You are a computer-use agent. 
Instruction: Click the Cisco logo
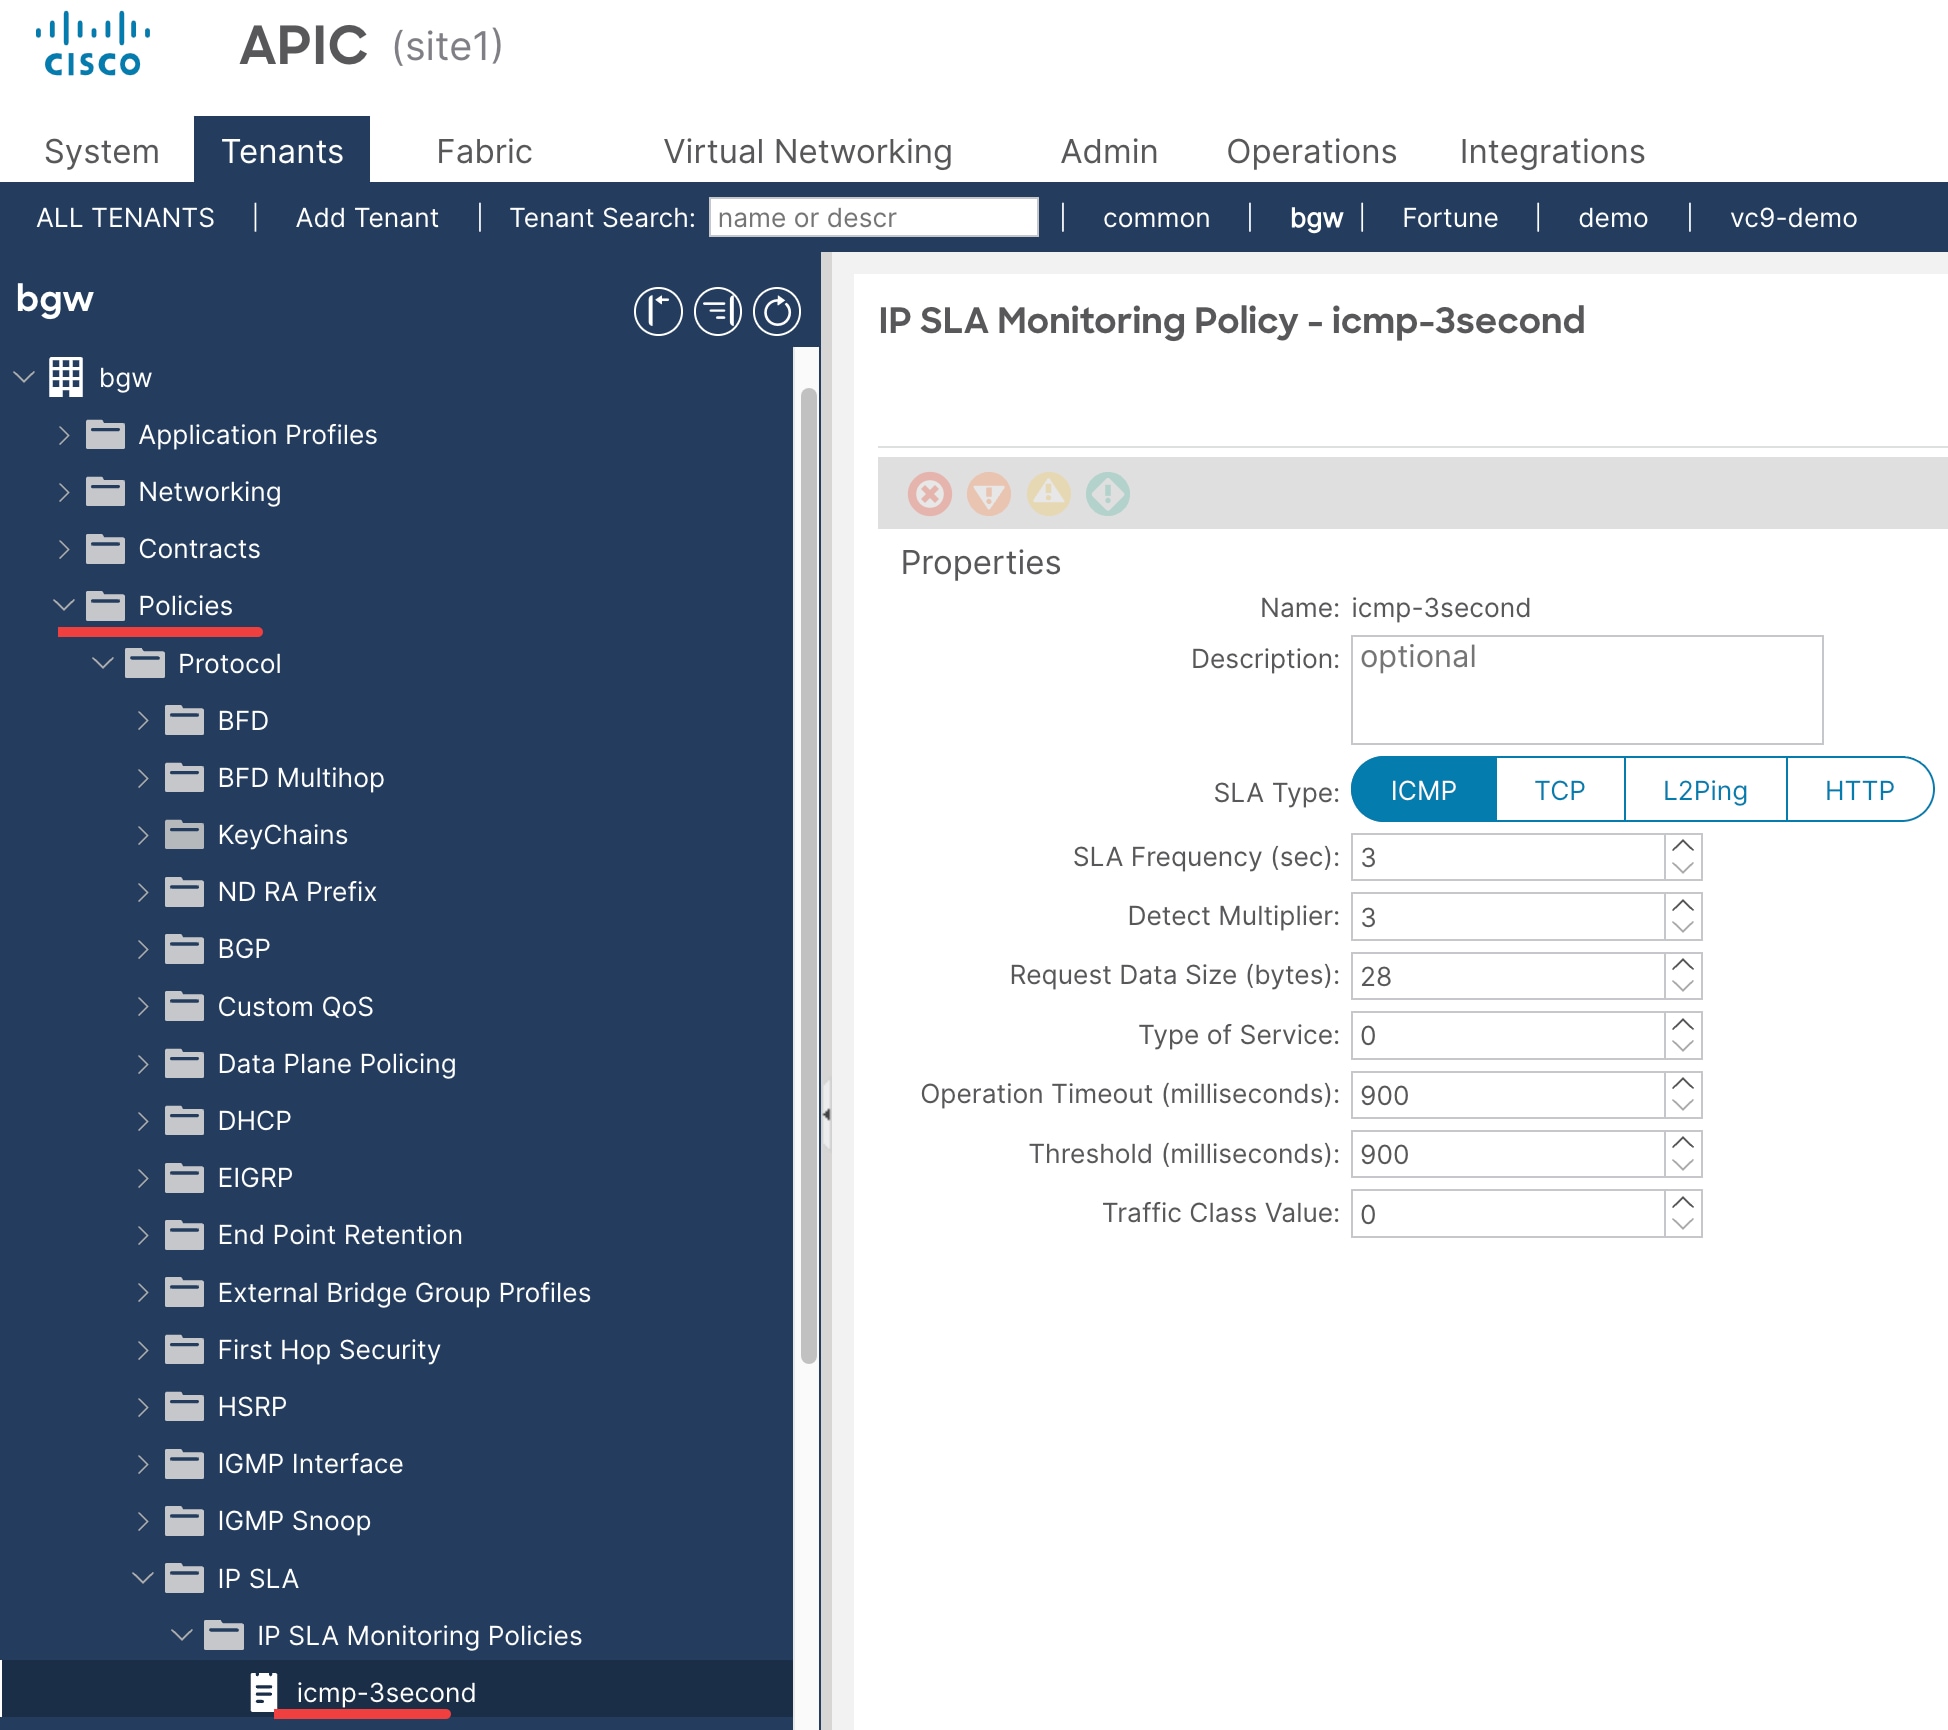93,45
